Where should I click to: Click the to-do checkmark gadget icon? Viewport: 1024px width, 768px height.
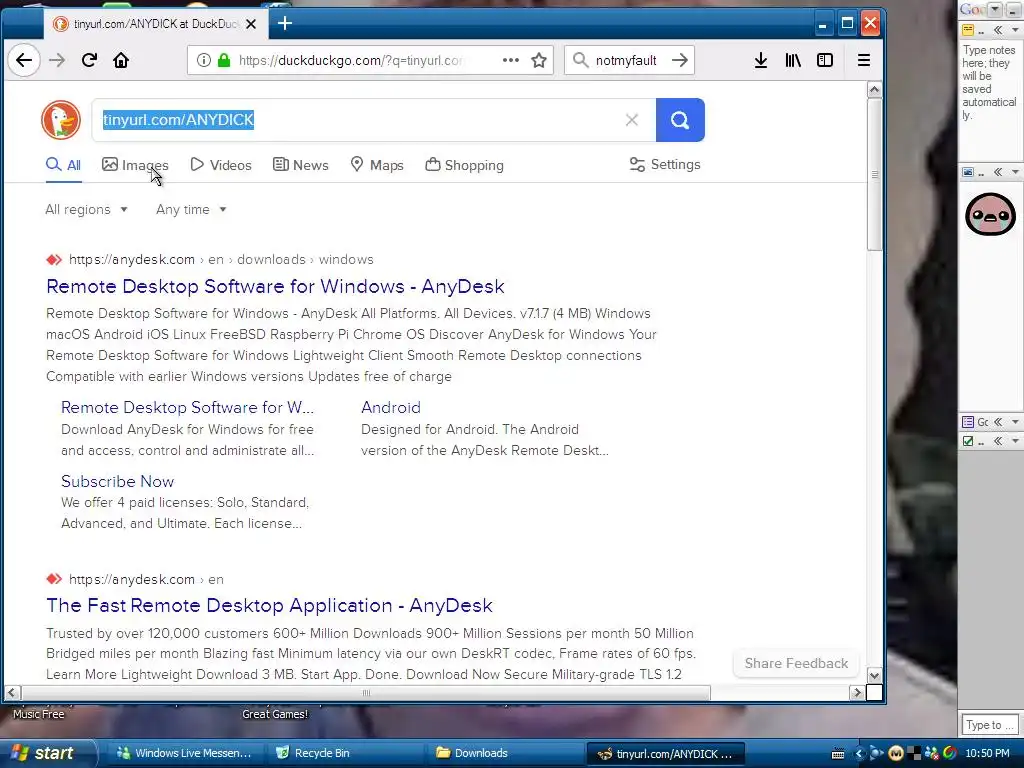(968, 441)
